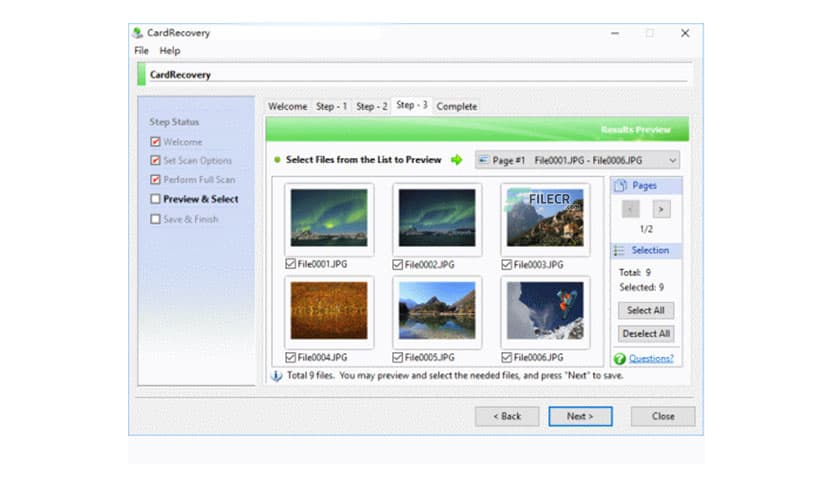Image resolution: width=836 pixels, height=484 pixels.
Task: Click the '1/2' page indicator text
Action: (646, 229)
